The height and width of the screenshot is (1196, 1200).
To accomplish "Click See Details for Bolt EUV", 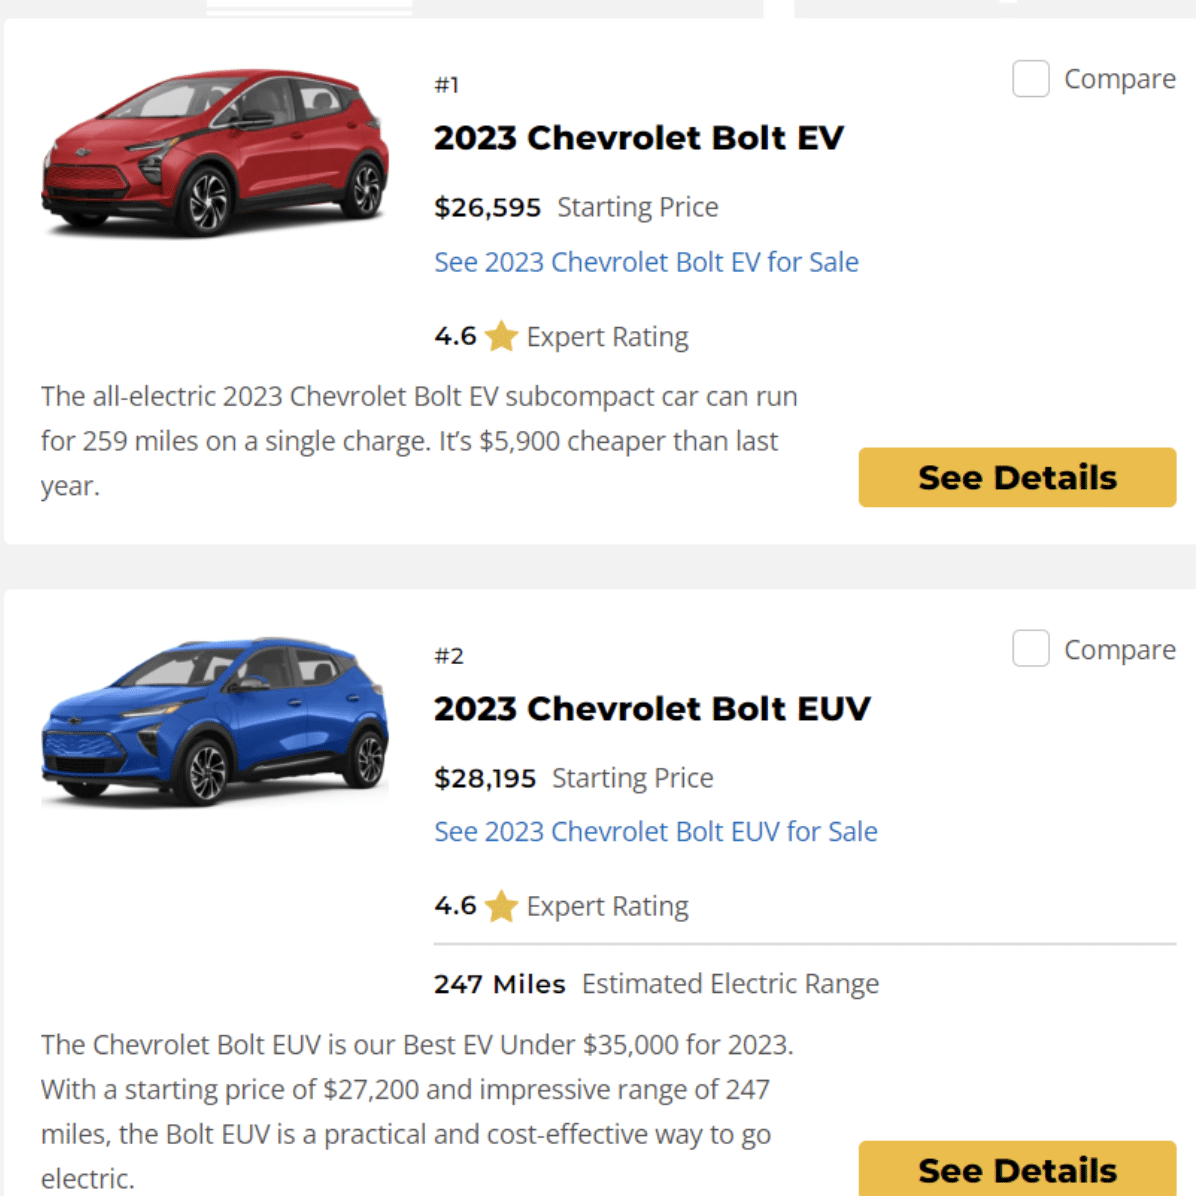I will point(1017,1168).
